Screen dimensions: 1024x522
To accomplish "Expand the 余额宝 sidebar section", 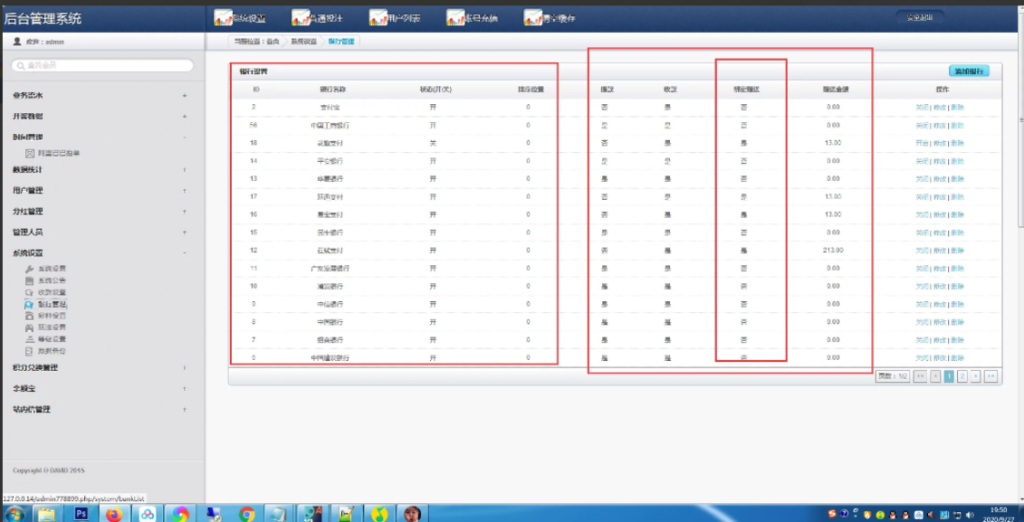I will click(x=184, y=389).
